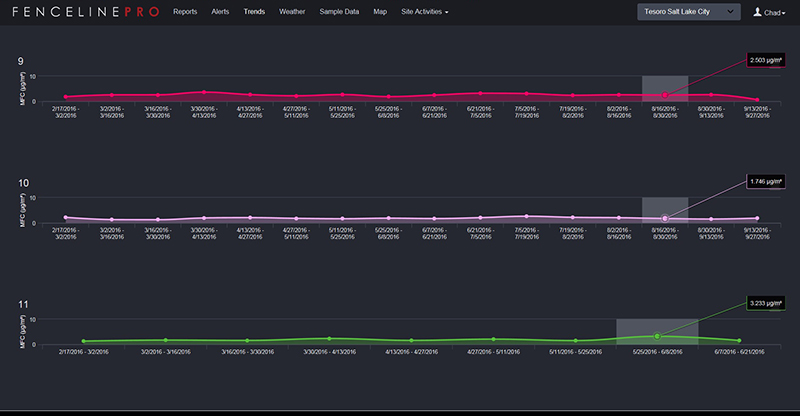Click chart 10 axis label 3/30/2016 - 4/13/2016
Screen dimensions: 800x416
tap(204, 233)
